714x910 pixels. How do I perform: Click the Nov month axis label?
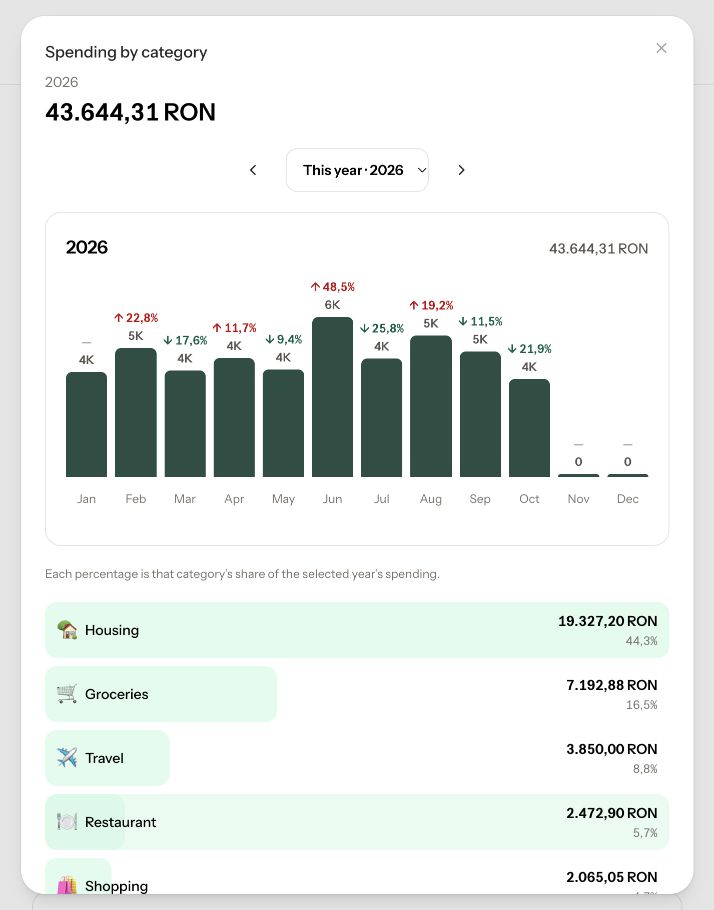(x=579, y=499)
